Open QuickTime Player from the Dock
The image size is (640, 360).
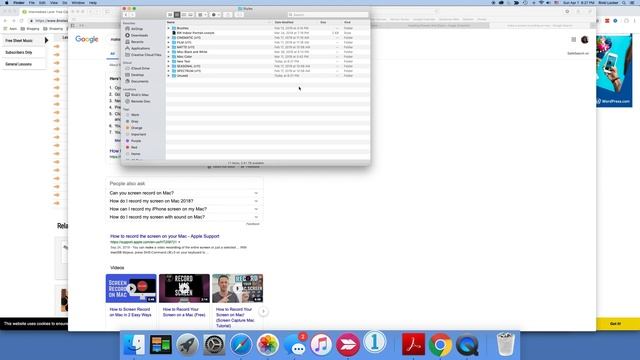click(467, 345)
